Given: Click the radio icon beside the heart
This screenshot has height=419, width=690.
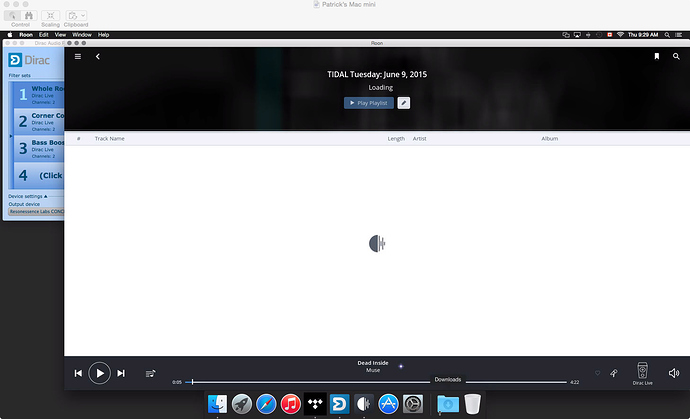Looking at the screenshot, I should (x=614, y=373).
